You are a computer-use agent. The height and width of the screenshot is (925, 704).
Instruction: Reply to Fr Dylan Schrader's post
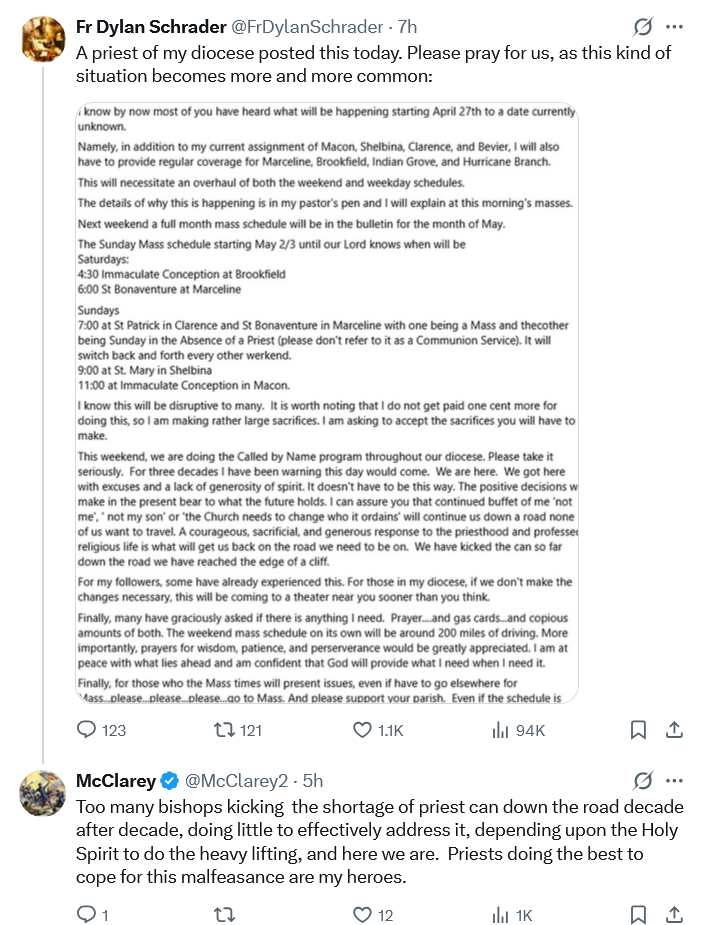(86, 730)
